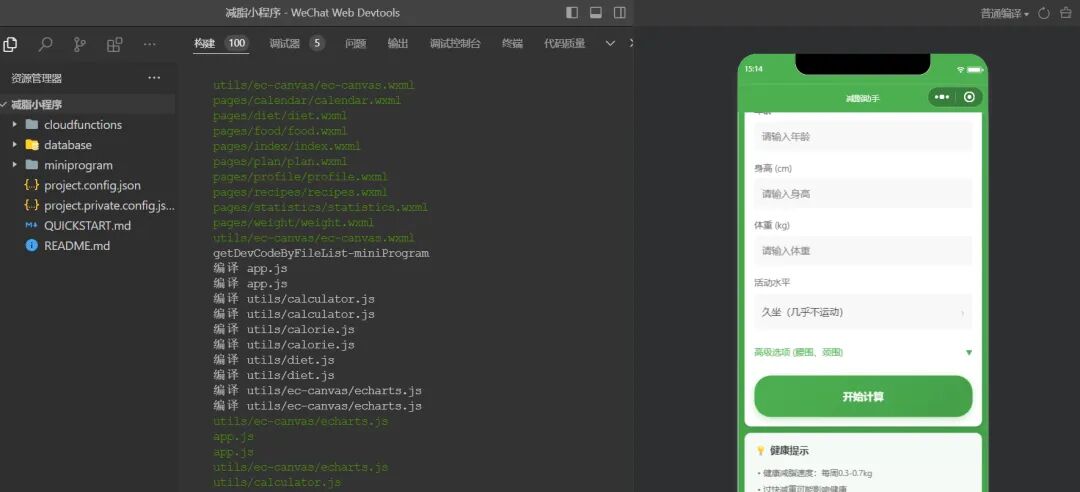
Task: Expand the 高级选项 advanced options triangle
Action: tap(968, 352)
